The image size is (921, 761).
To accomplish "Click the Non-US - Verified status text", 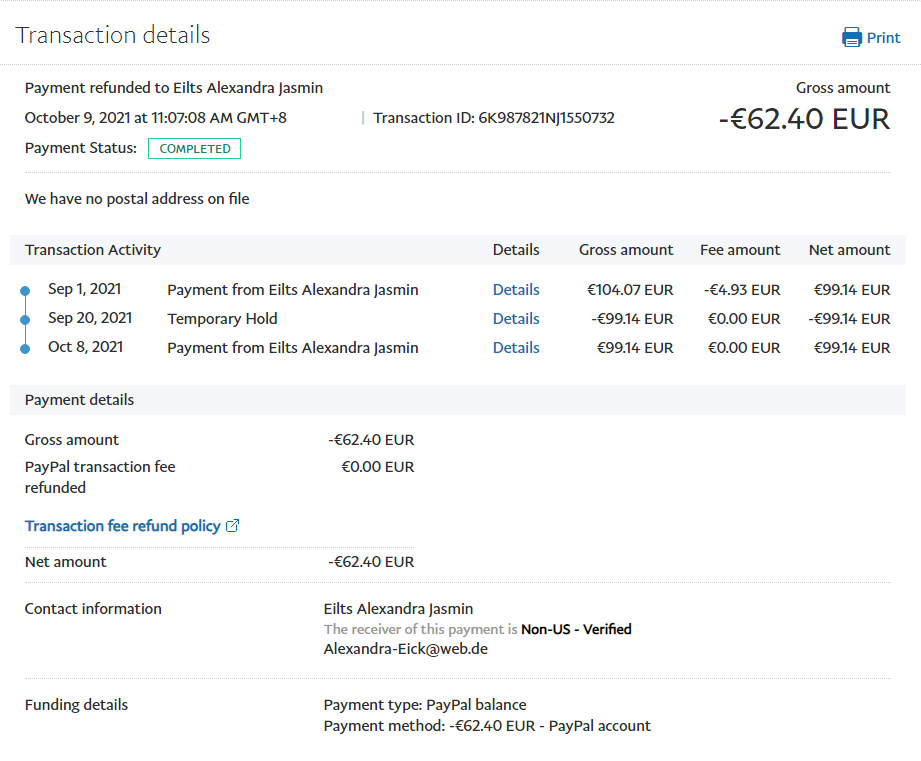I will (x=576, y=629).
